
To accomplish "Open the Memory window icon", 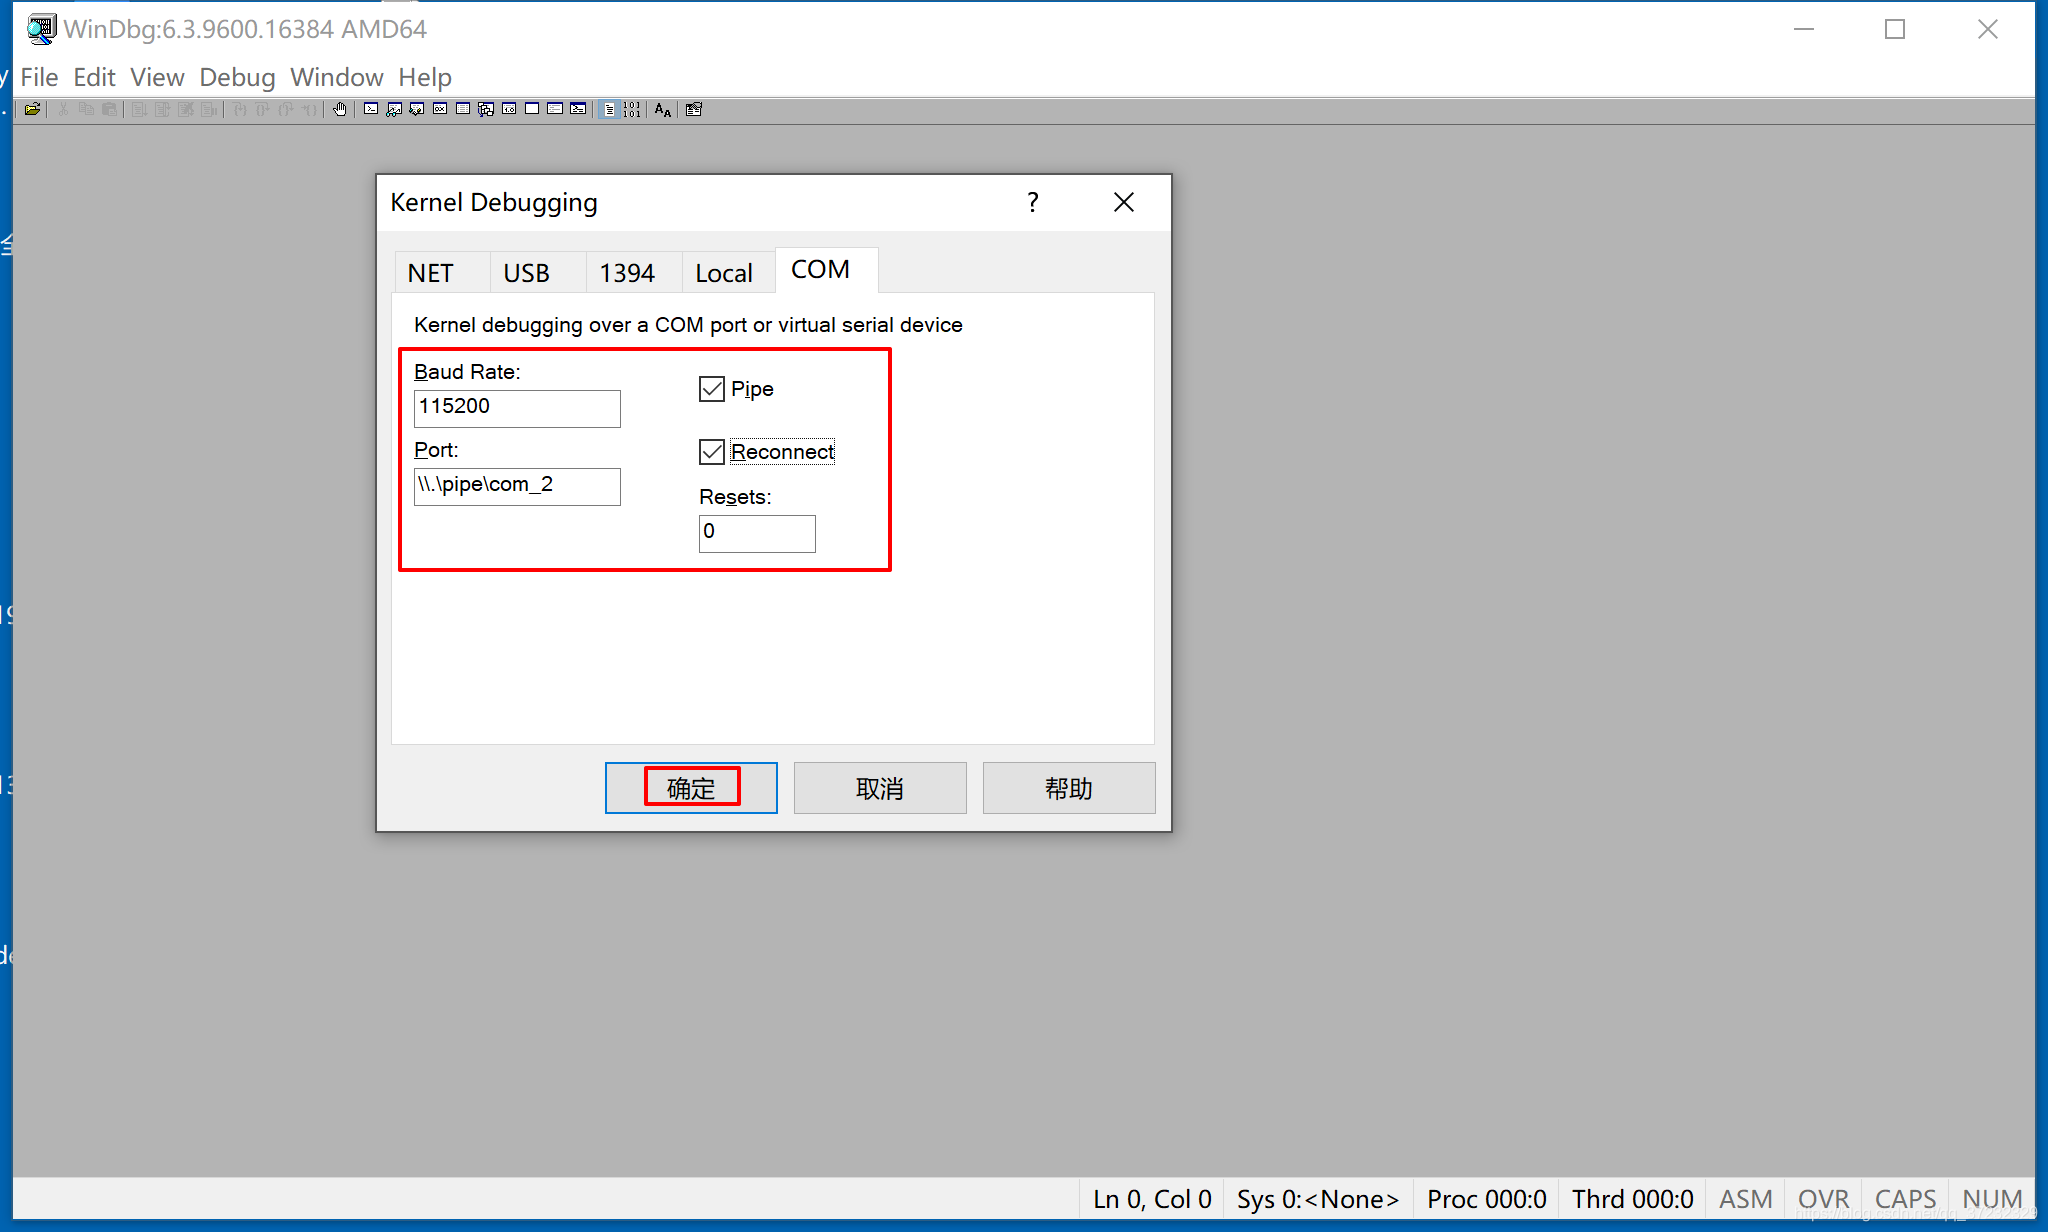I will point(462,110).
